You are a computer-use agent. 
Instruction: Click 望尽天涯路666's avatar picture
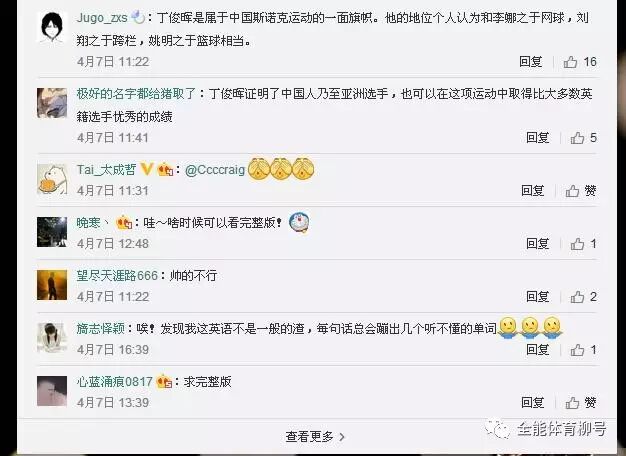pyautogui.click(x=52, y=285)
